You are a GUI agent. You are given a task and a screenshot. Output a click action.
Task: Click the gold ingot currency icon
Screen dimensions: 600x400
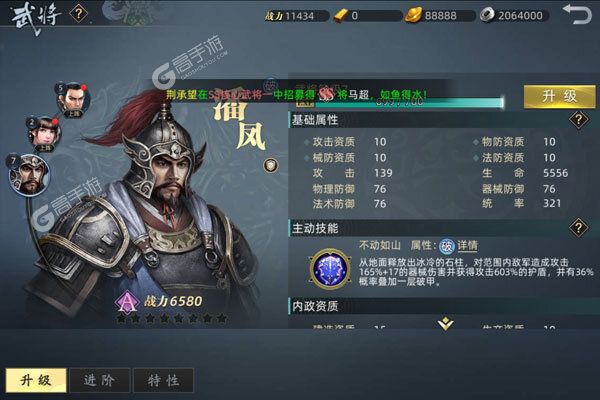click(x=413, y=15)
